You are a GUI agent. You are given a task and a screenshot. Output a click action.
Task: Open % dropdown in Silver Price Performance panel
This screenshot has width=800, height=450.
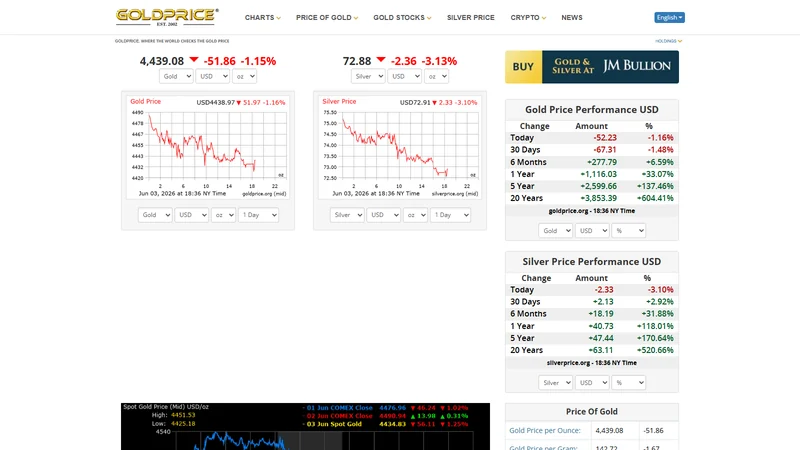click(629, 383)
